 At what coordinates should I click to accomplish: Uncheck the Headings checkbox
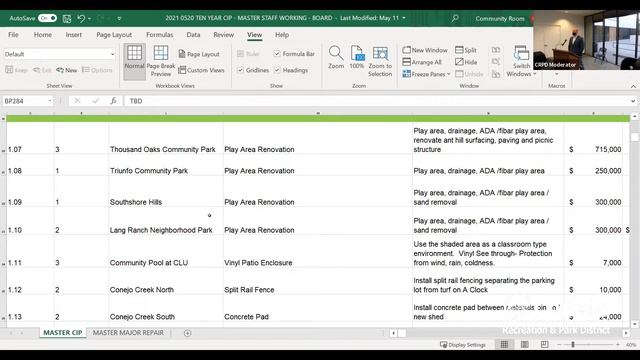coord(277,70)
